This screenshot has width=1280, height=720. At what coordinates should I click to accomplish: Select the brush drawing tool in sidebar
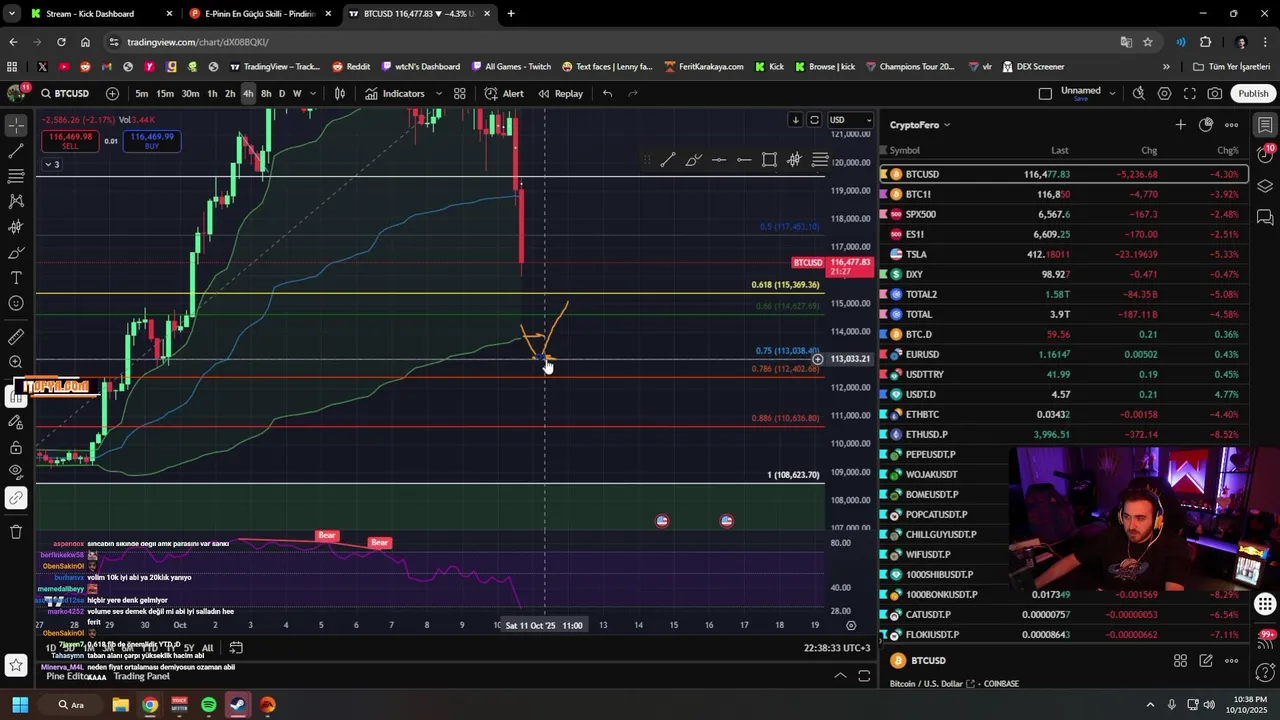pos(16,252)
